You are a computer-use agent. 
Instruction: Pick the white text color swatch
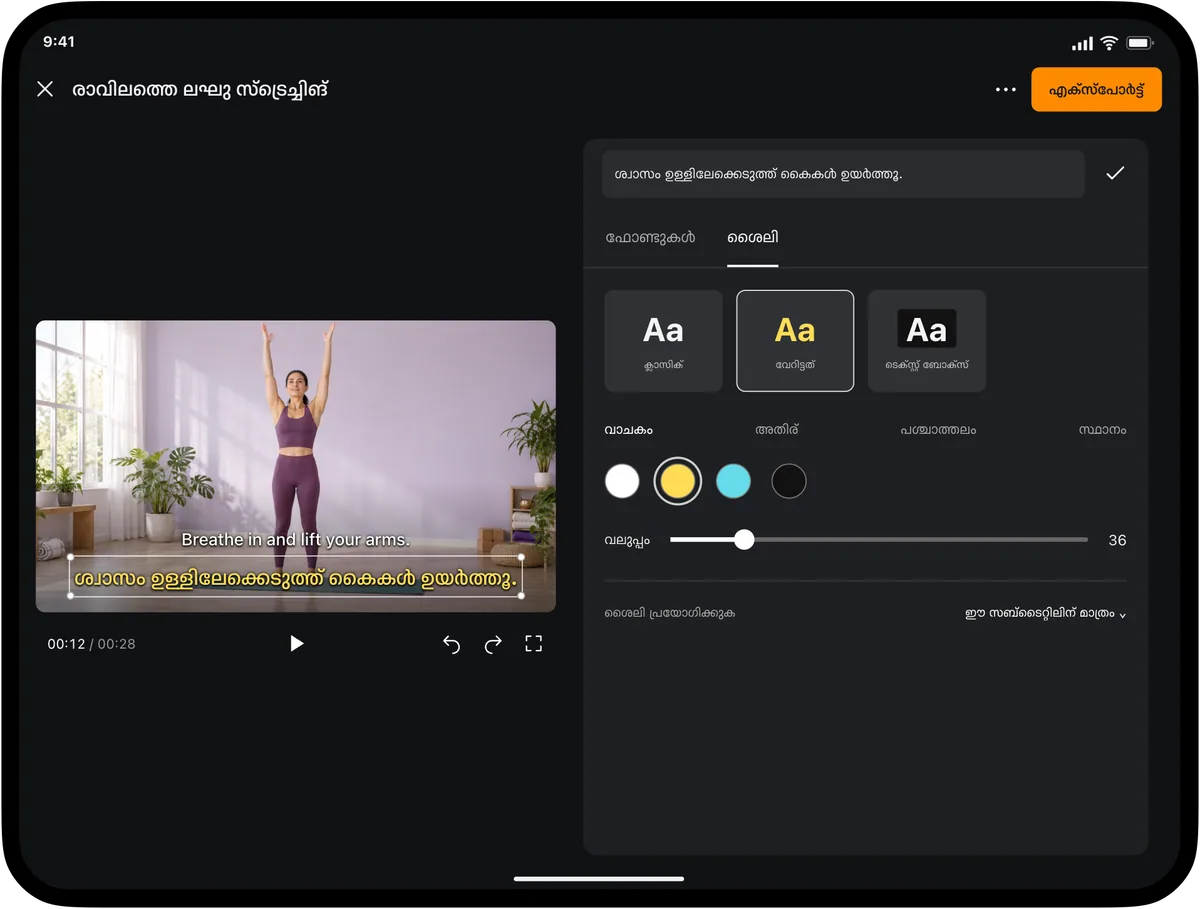point(622,481)
